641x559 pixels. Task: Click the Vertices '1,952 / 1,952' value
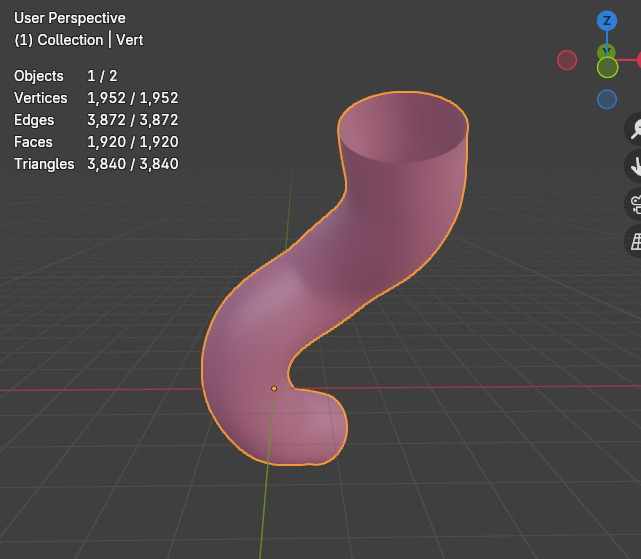pyautogui.click(x=133, y=98)
